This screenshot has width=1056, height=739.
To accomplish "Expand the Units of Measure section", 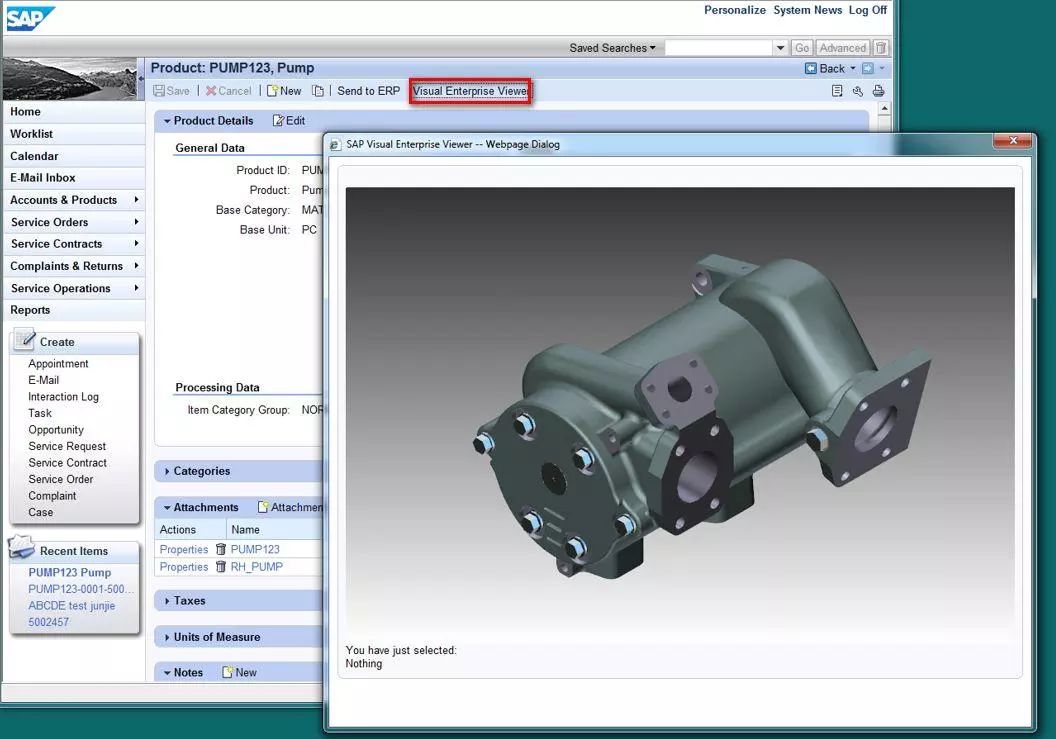I will (x=167, y=637).
